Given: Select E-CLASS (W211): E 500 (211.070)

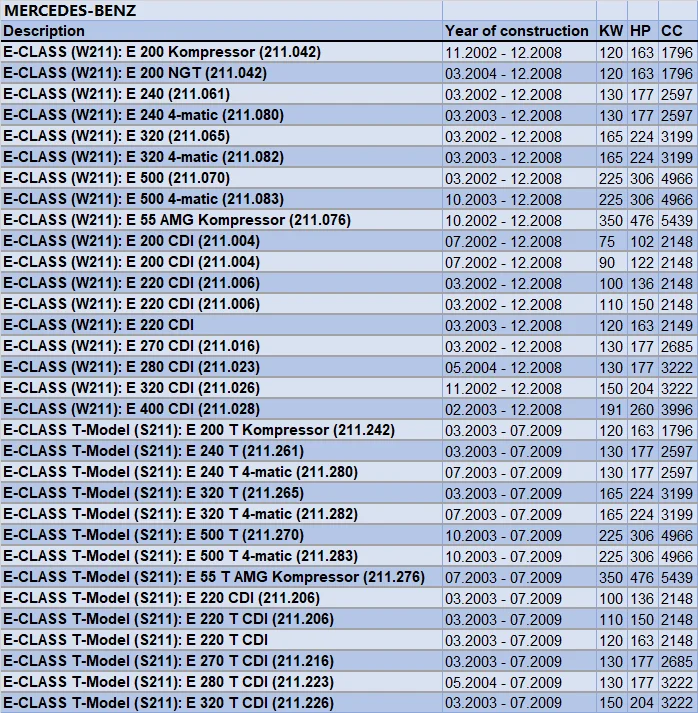Looking at the screenshot, I should (x=221, y=178).
